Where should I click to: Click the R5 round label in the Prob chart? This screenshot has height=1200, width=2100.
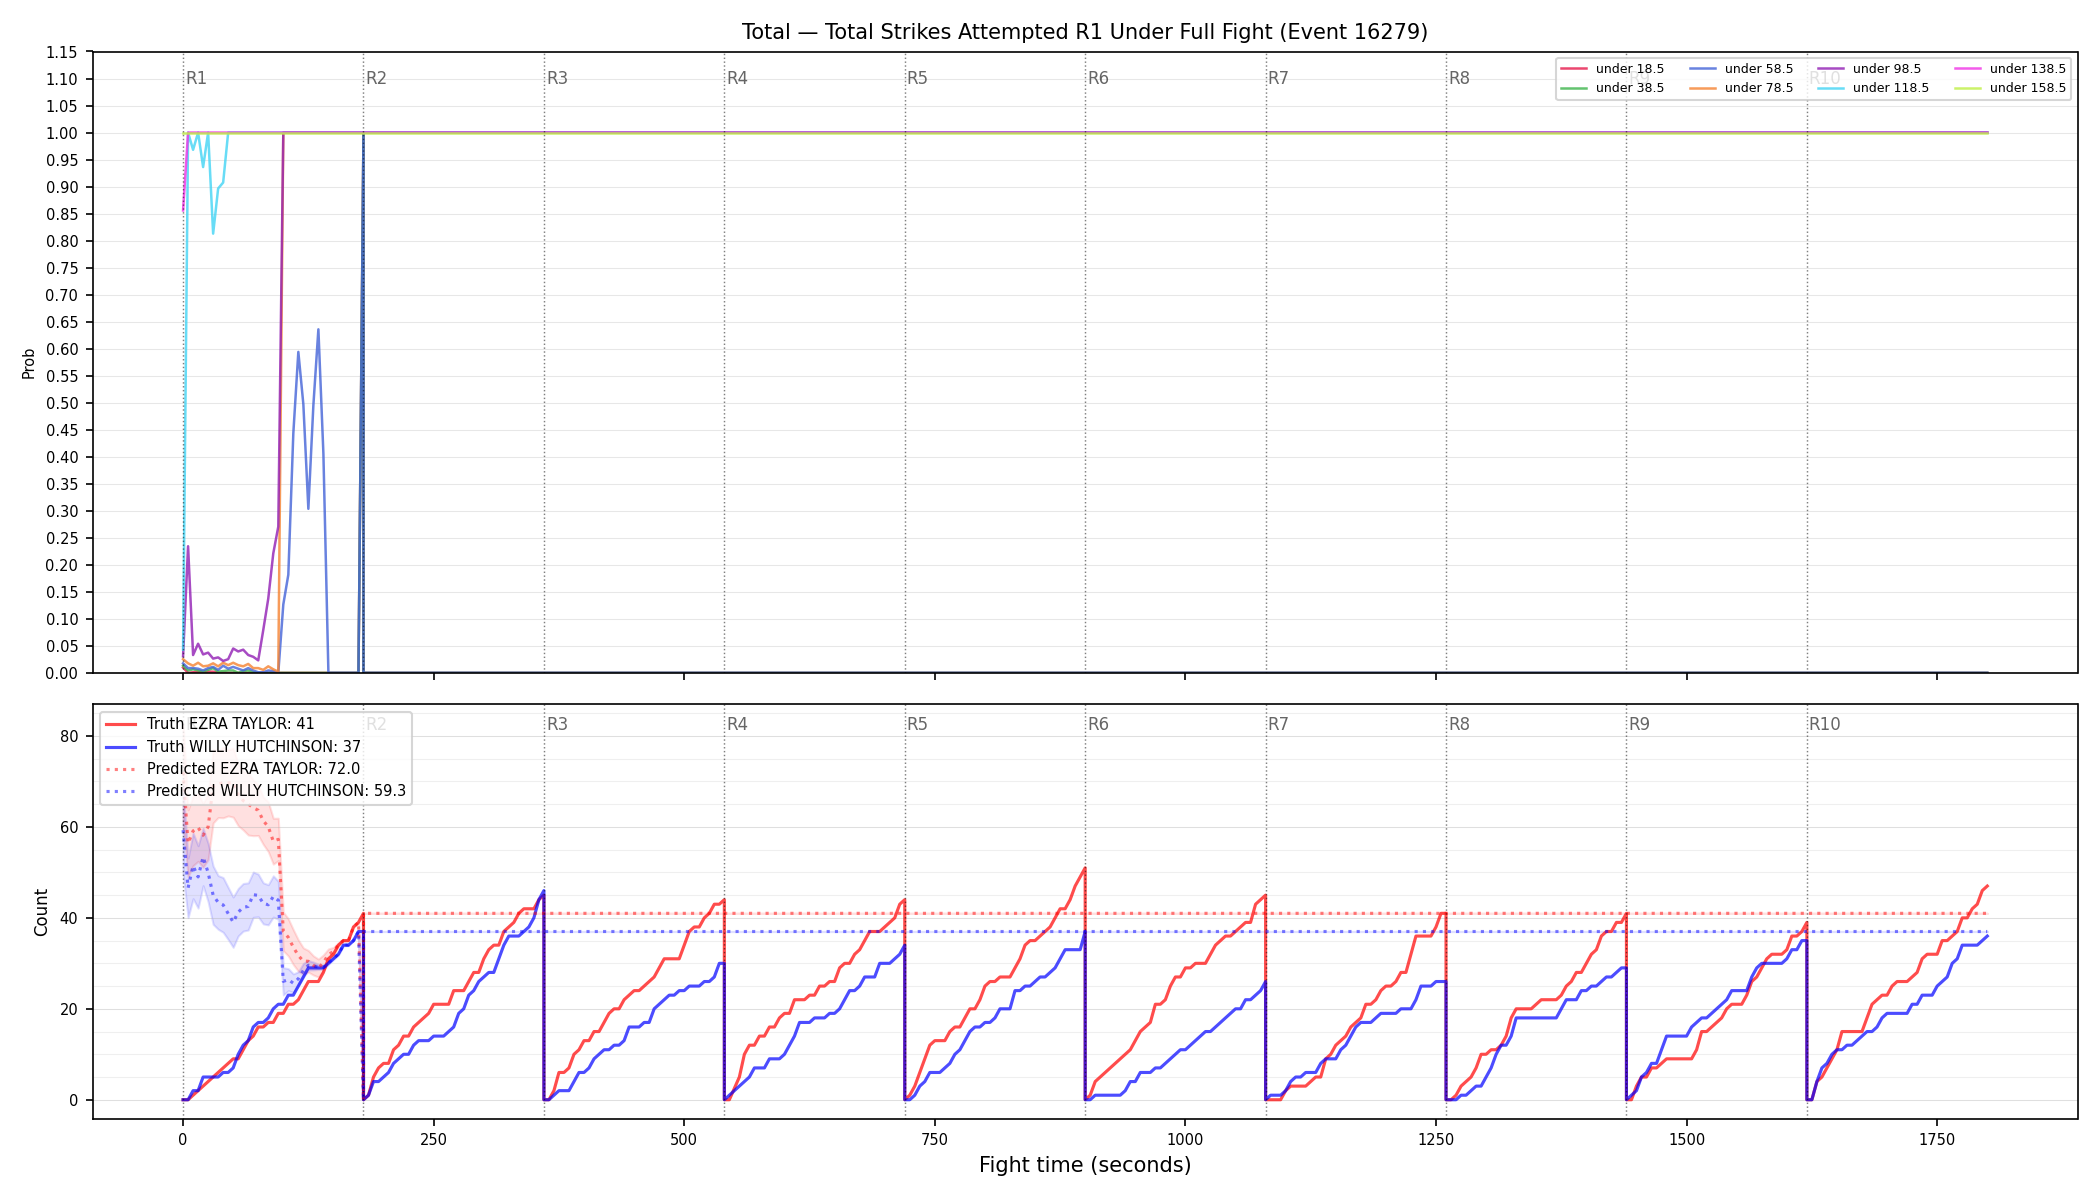point(917,78)
